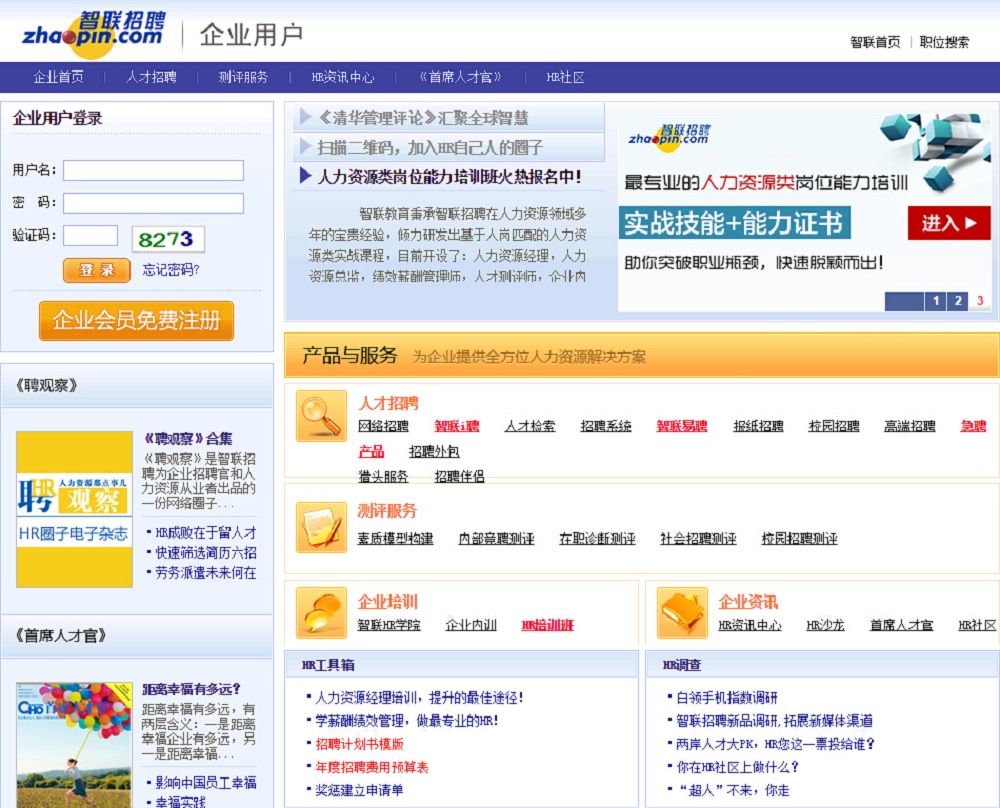This screenshot has height=808, width=1000.
Task: Open 招聘外包 link
Action: 434,452
